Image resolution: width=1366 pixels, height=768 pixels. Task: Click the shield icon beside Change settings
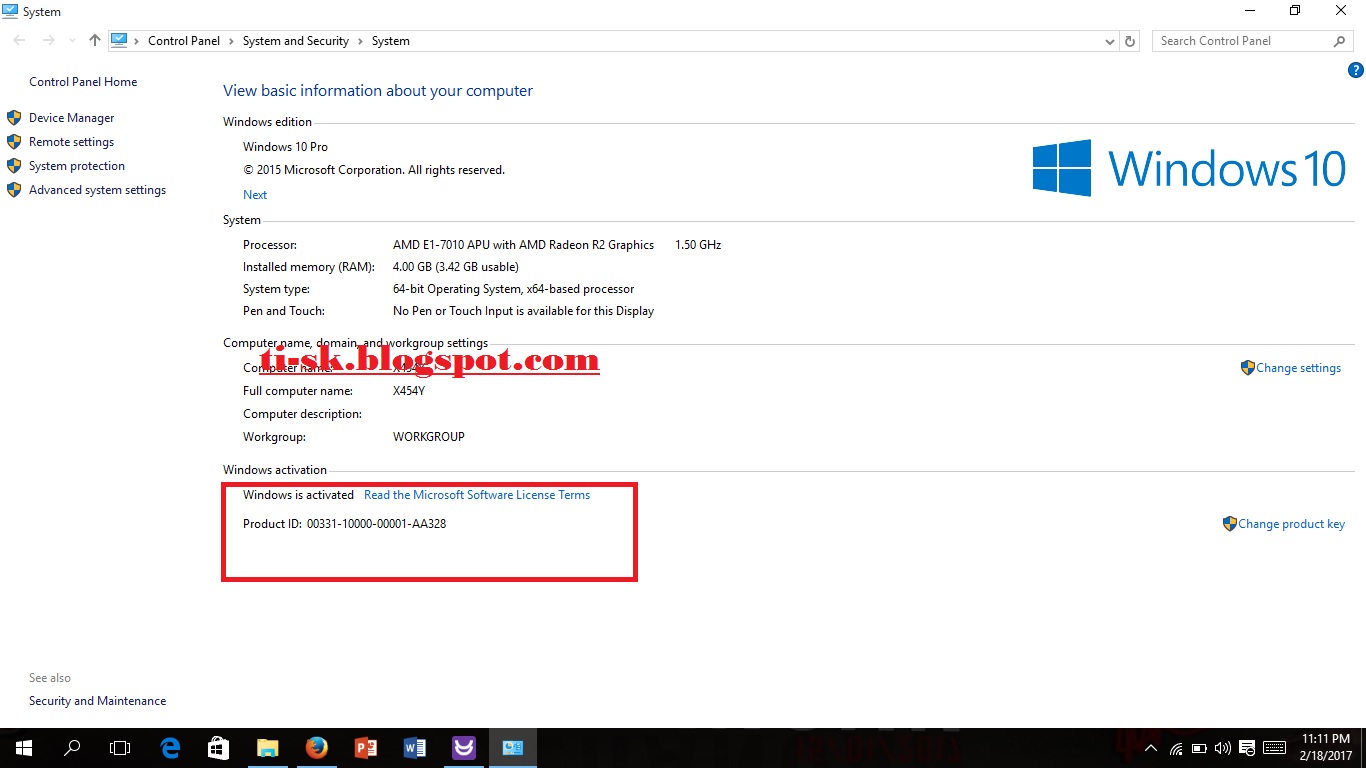tap(1247, 368)
